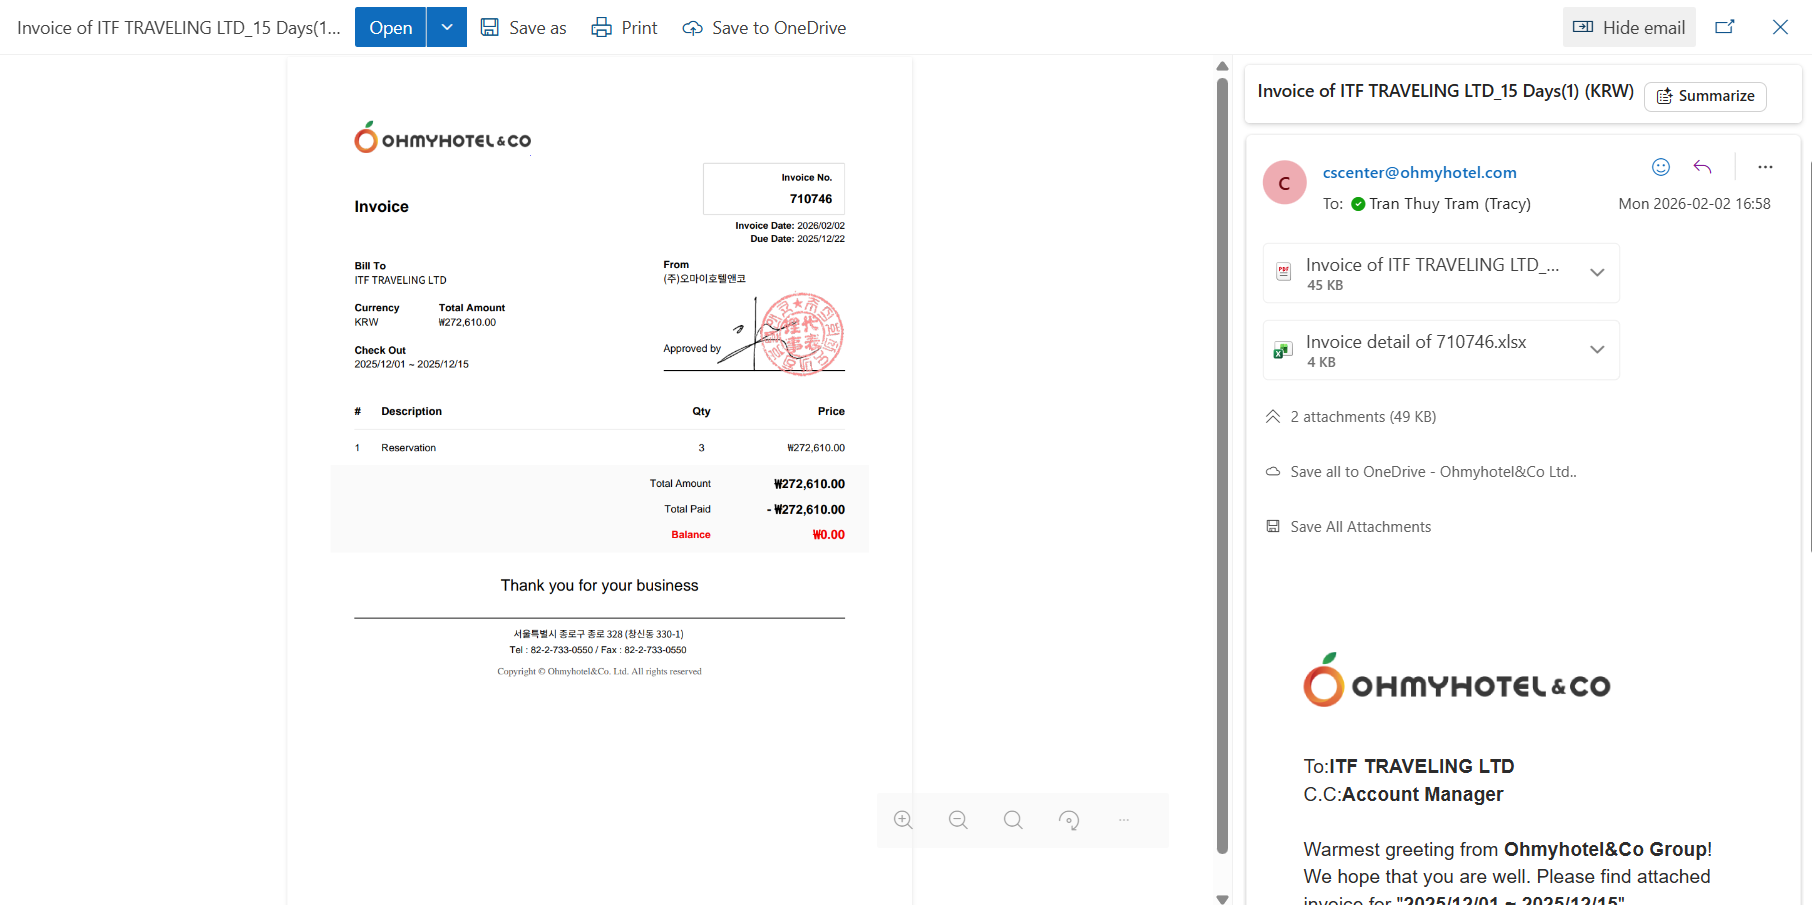Reply to the email with the arrow icon
Image resolution: width=1812 pixels, height=905 pixels.
click(1702, 167)
